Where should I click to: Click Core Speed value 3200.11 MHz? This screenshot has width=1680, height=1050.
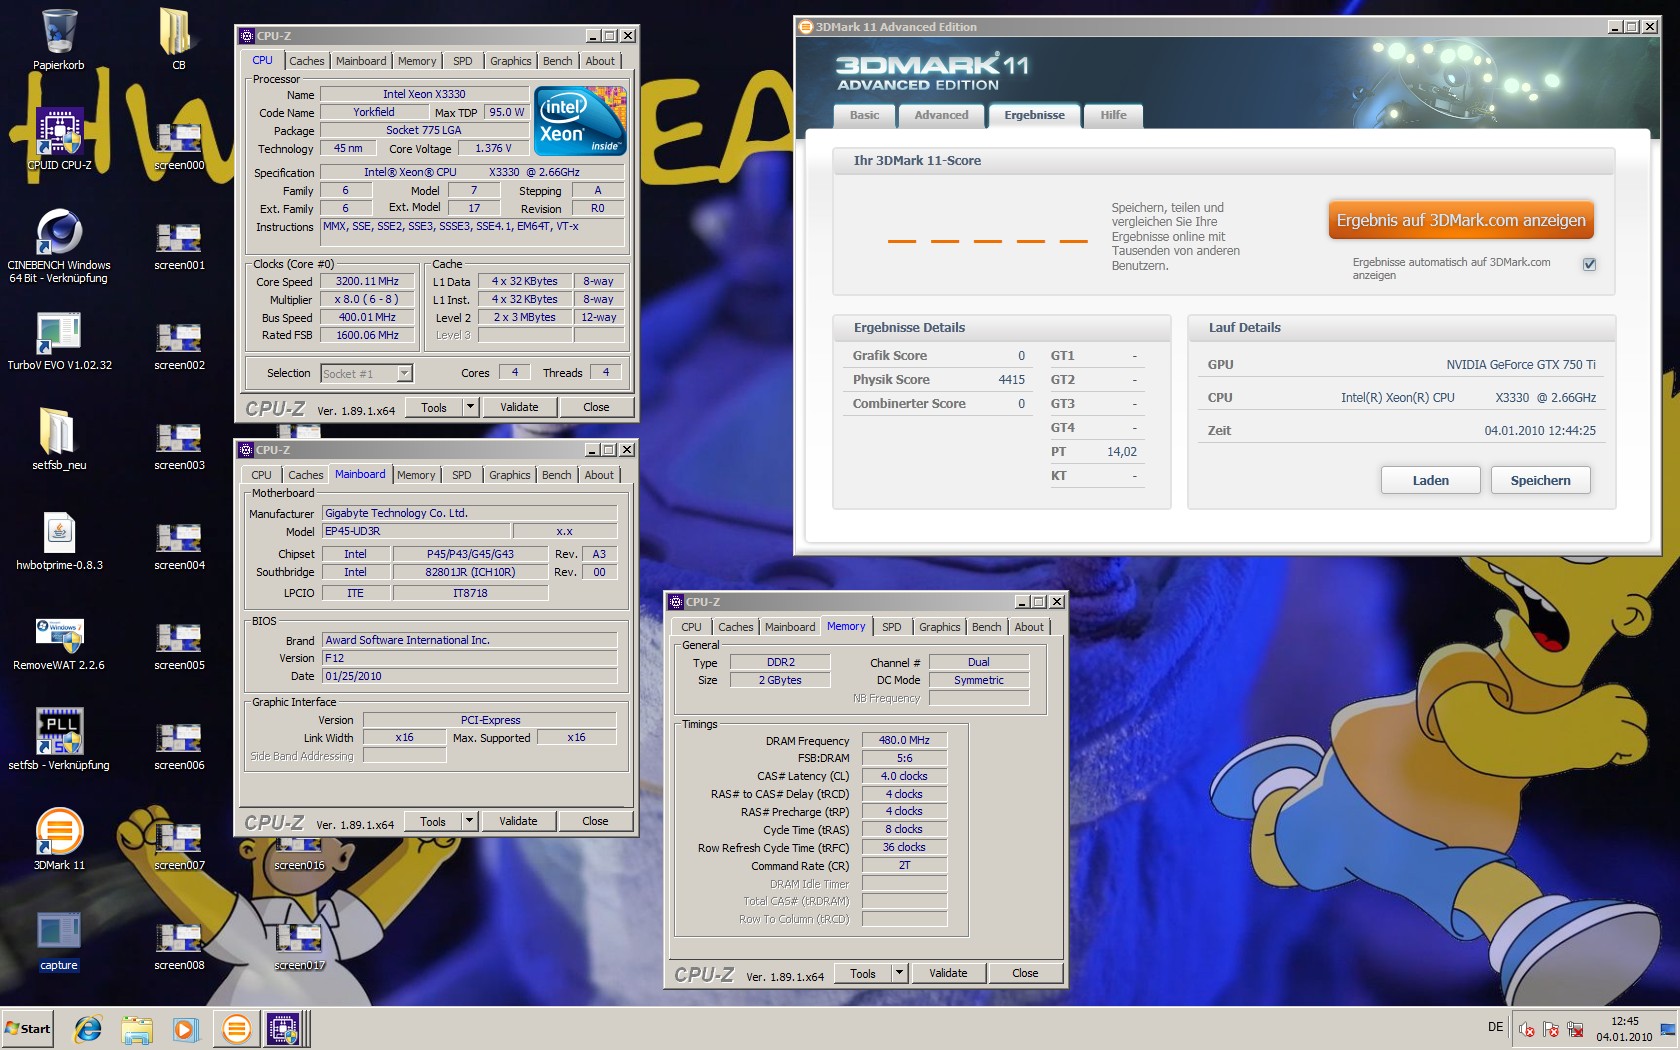point(367,281)
